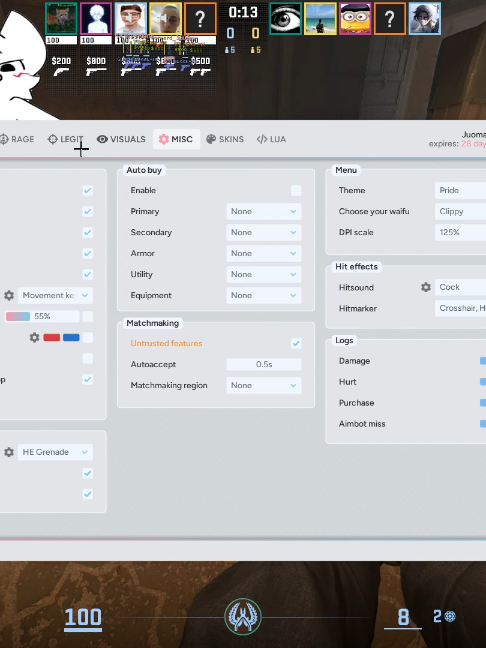Click the fox avatar in the scoreboard
This screenshot has width=486, height=648.
tap(61, 19)
